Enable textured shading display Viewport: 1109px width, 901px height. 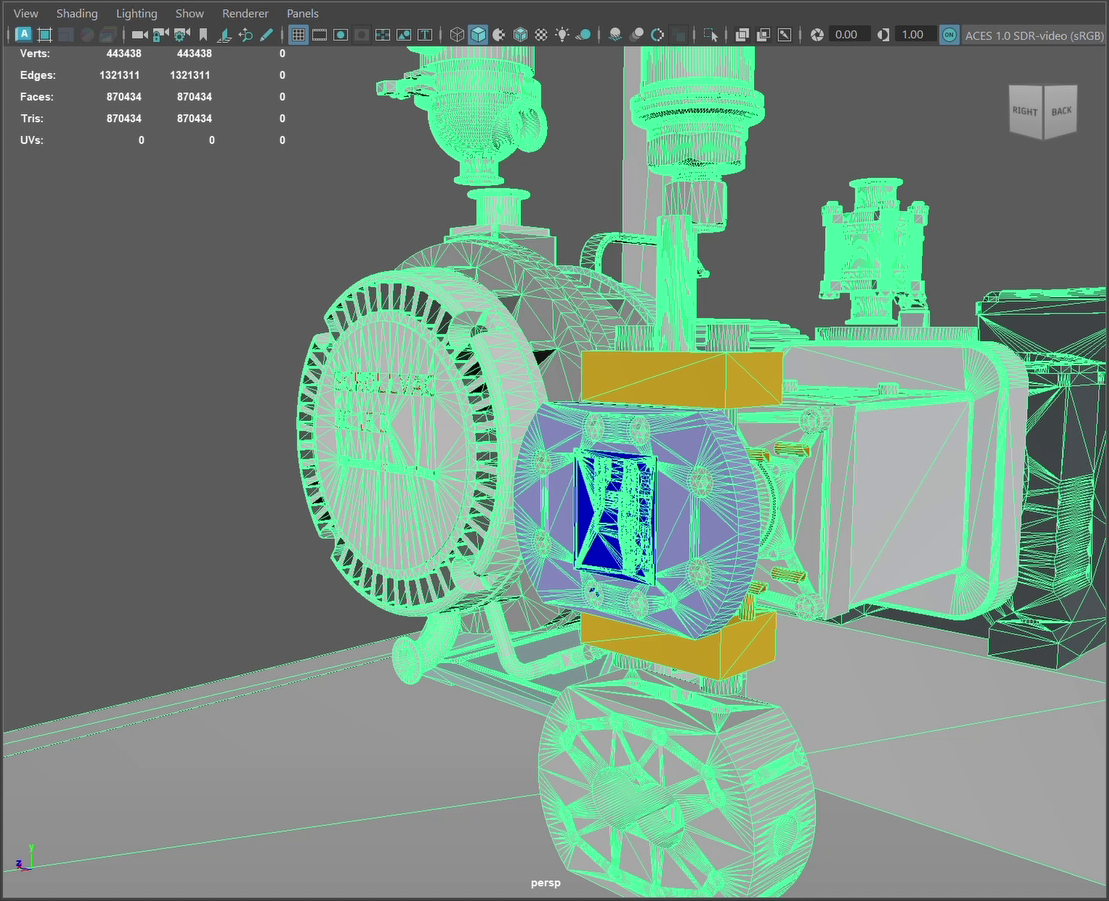(520, 34)
